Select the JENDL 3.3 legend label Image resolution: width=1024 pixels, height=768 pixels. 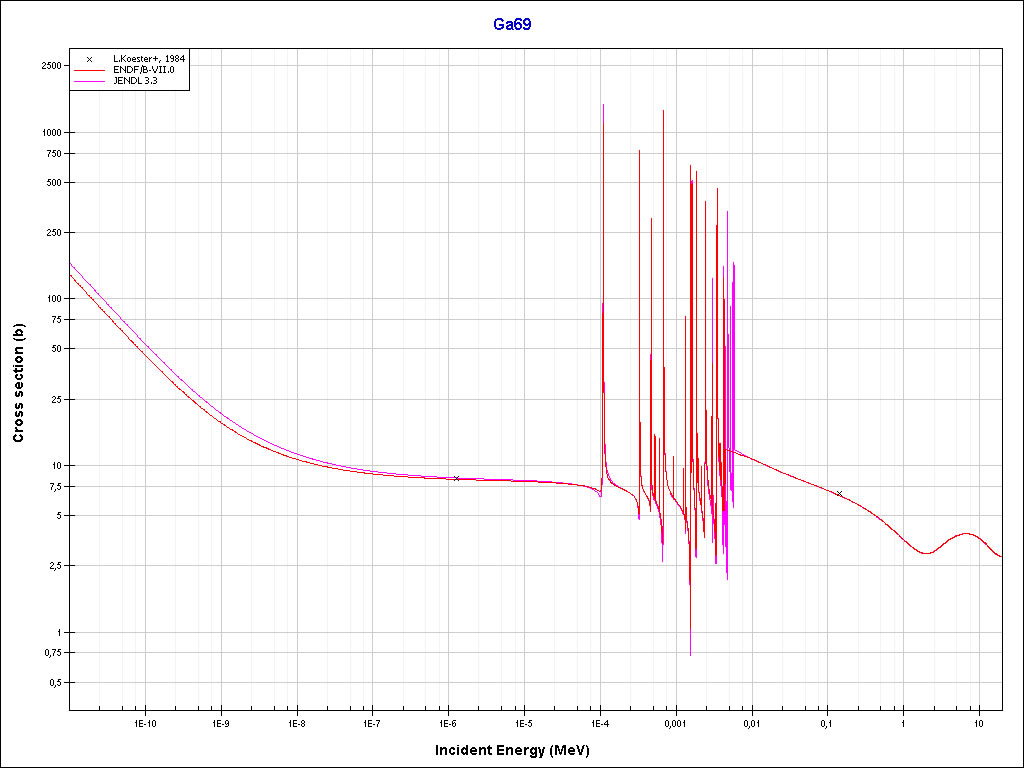[x=136, y=81]
